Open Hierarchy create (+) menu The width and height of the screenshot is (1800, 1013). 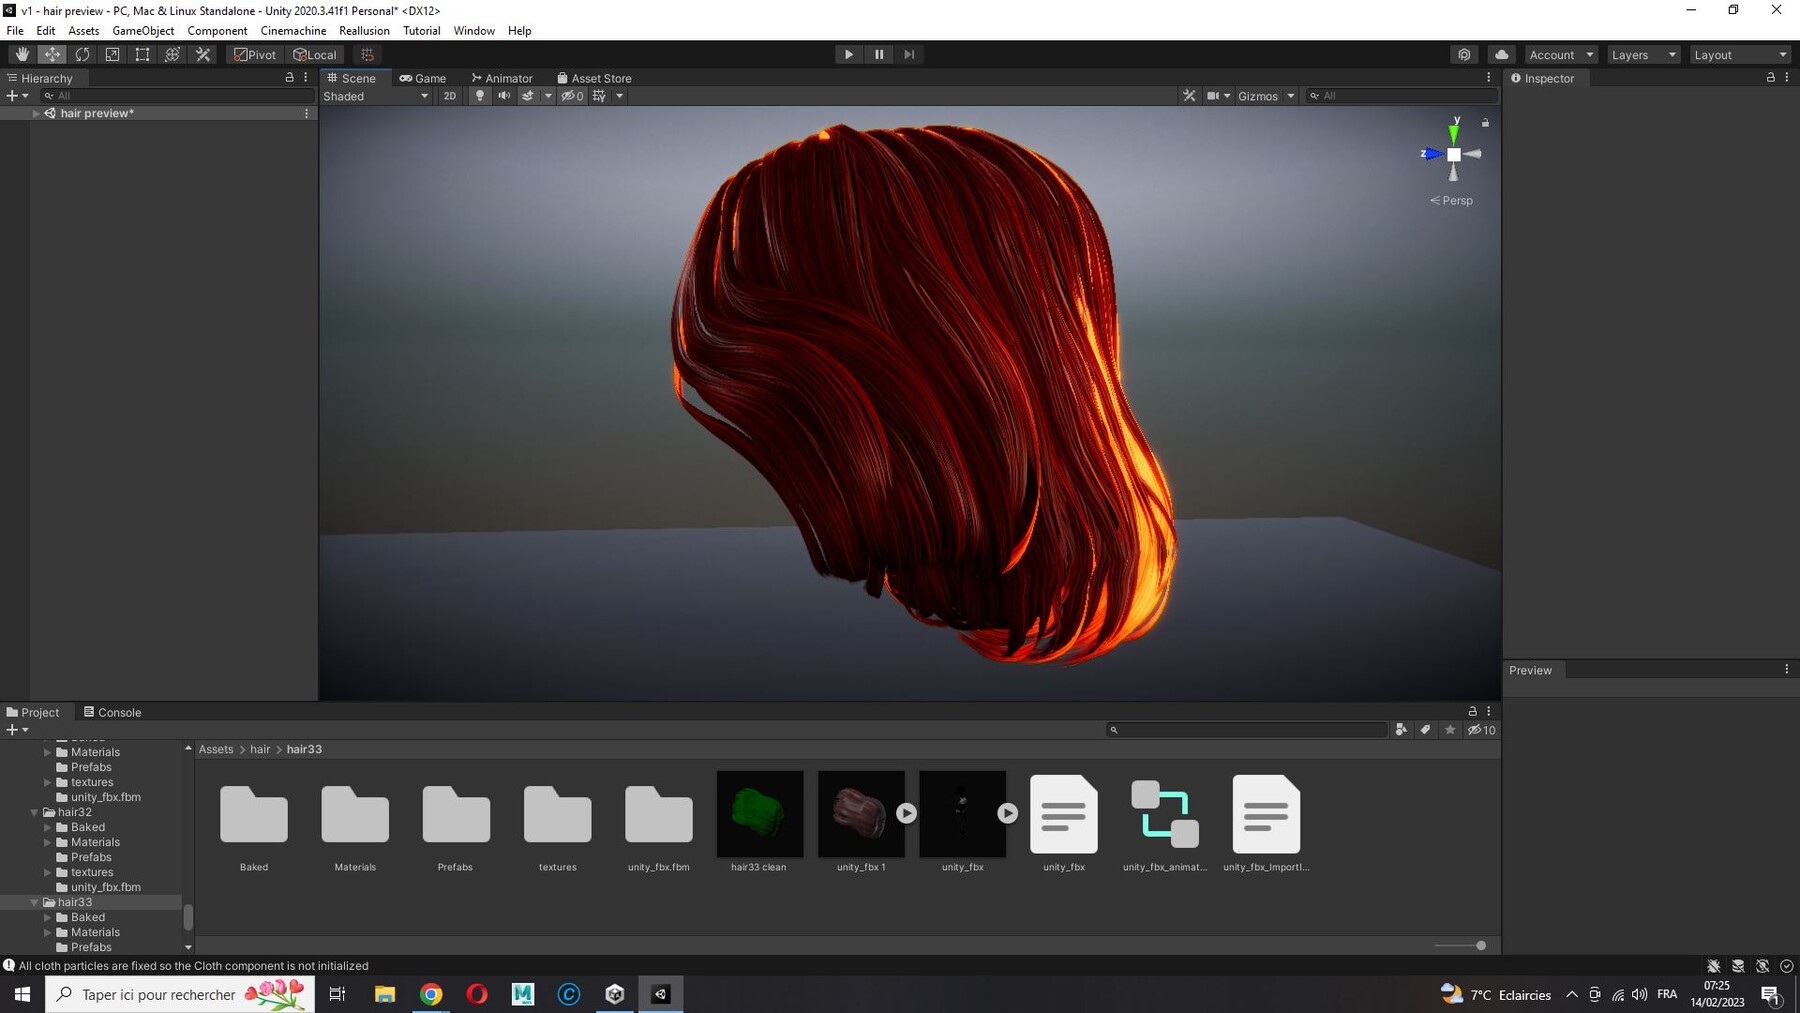click(17, 96)
